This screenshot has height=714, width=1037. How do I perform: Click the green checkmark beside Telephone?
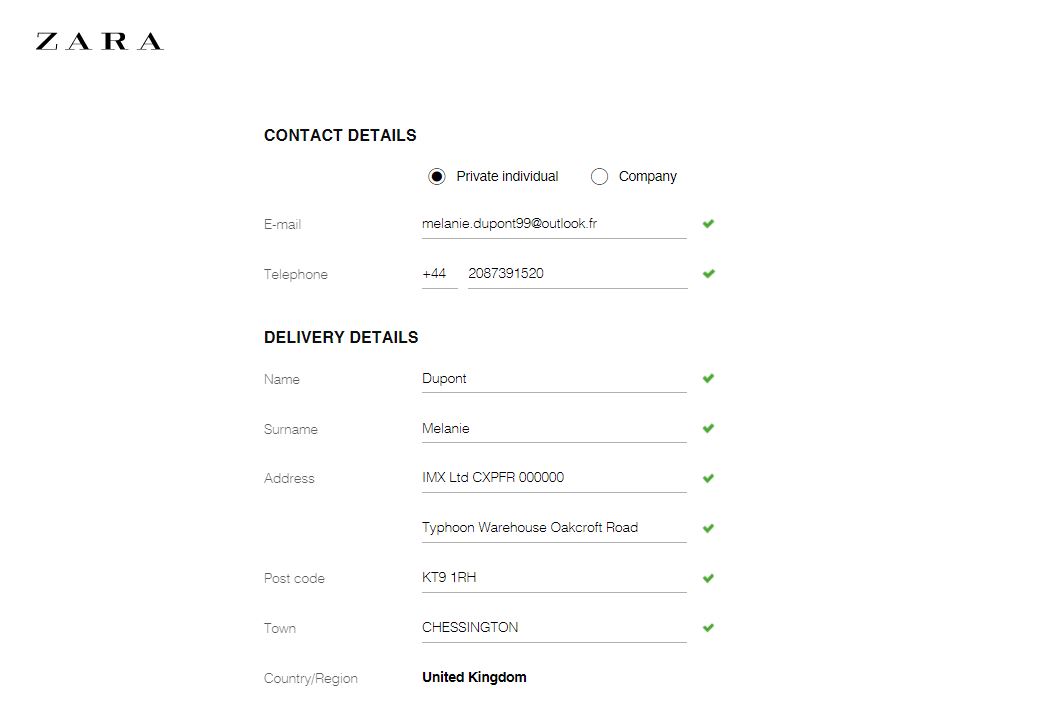708,274
